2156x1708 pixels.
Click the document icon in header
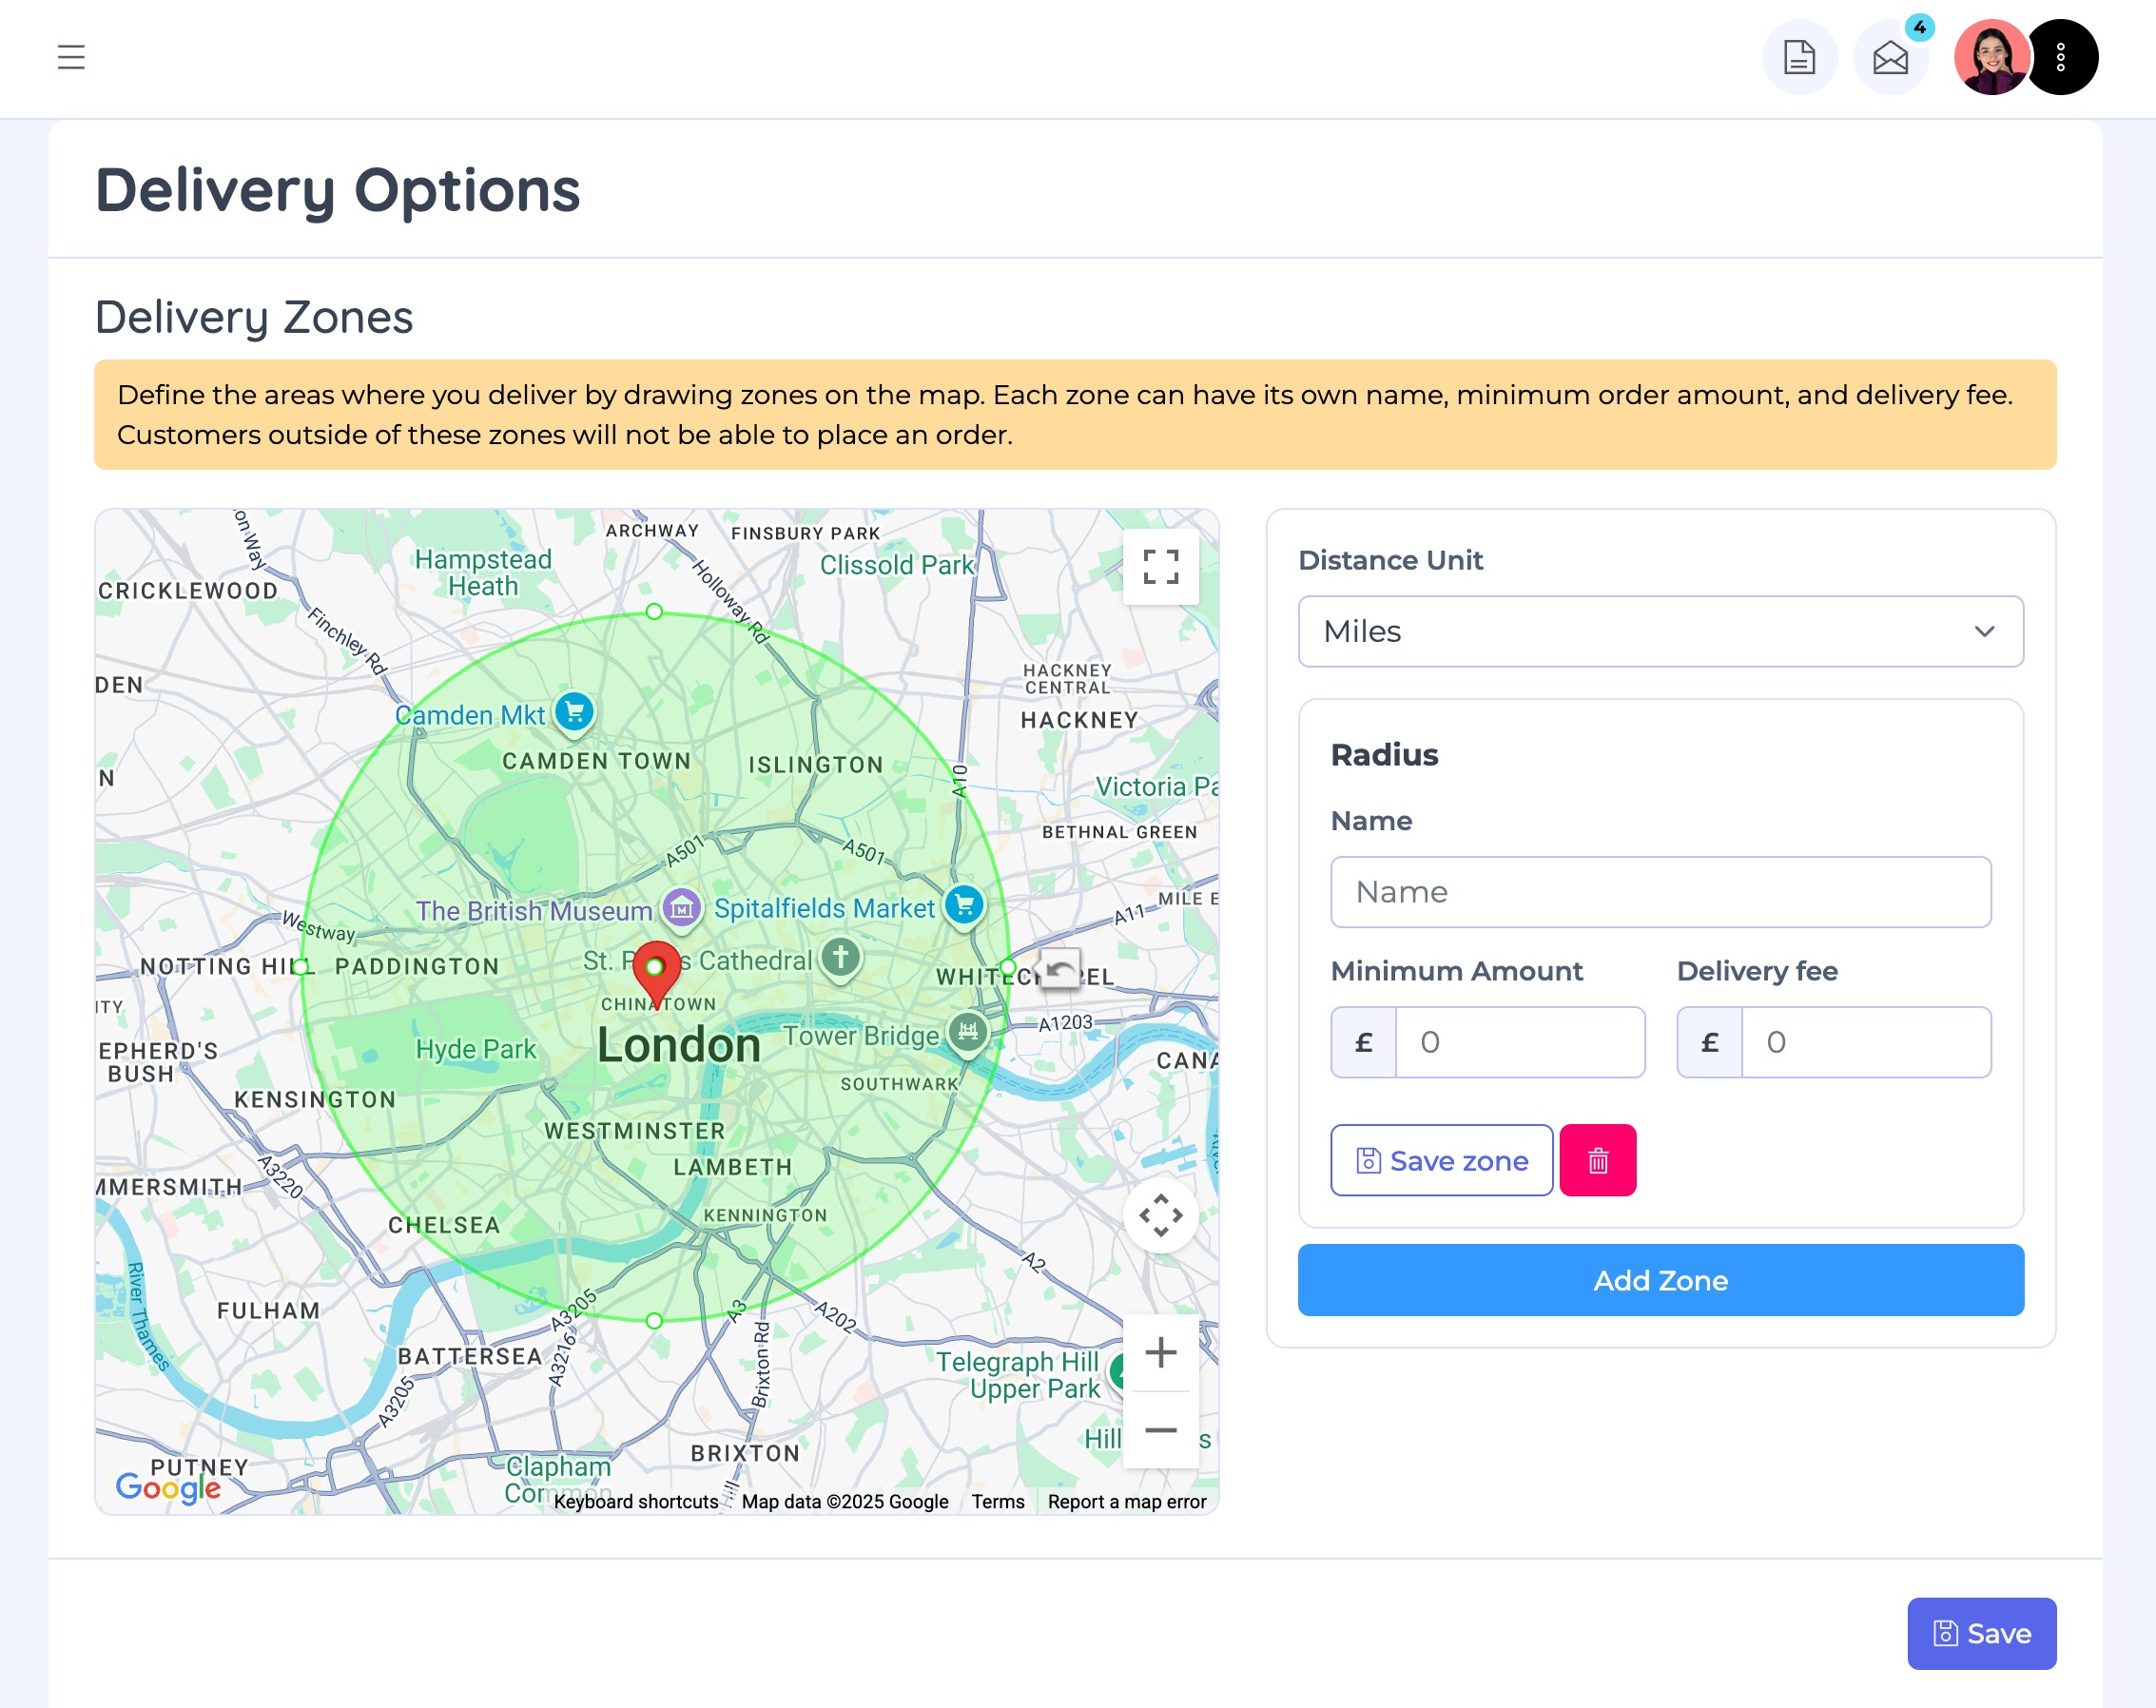[x=1799, y=57]
